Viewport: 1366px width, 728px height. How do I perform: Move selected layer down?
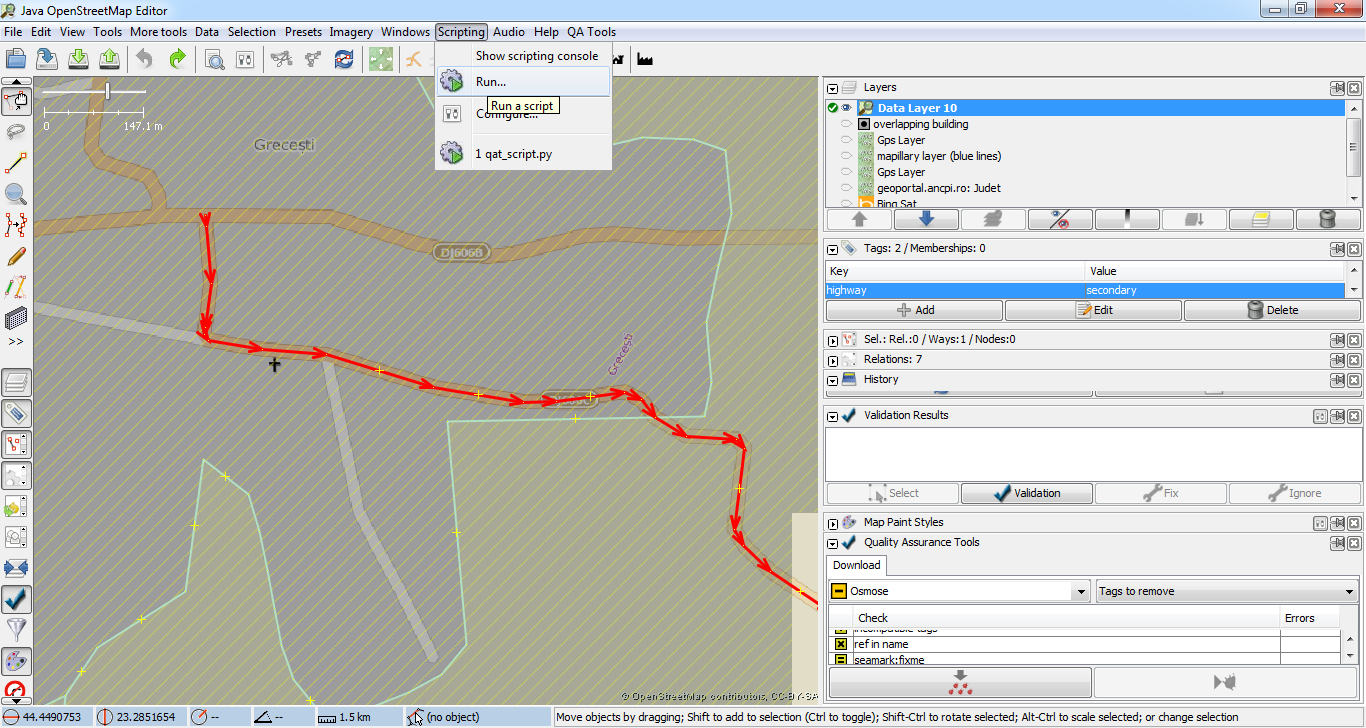926,219
